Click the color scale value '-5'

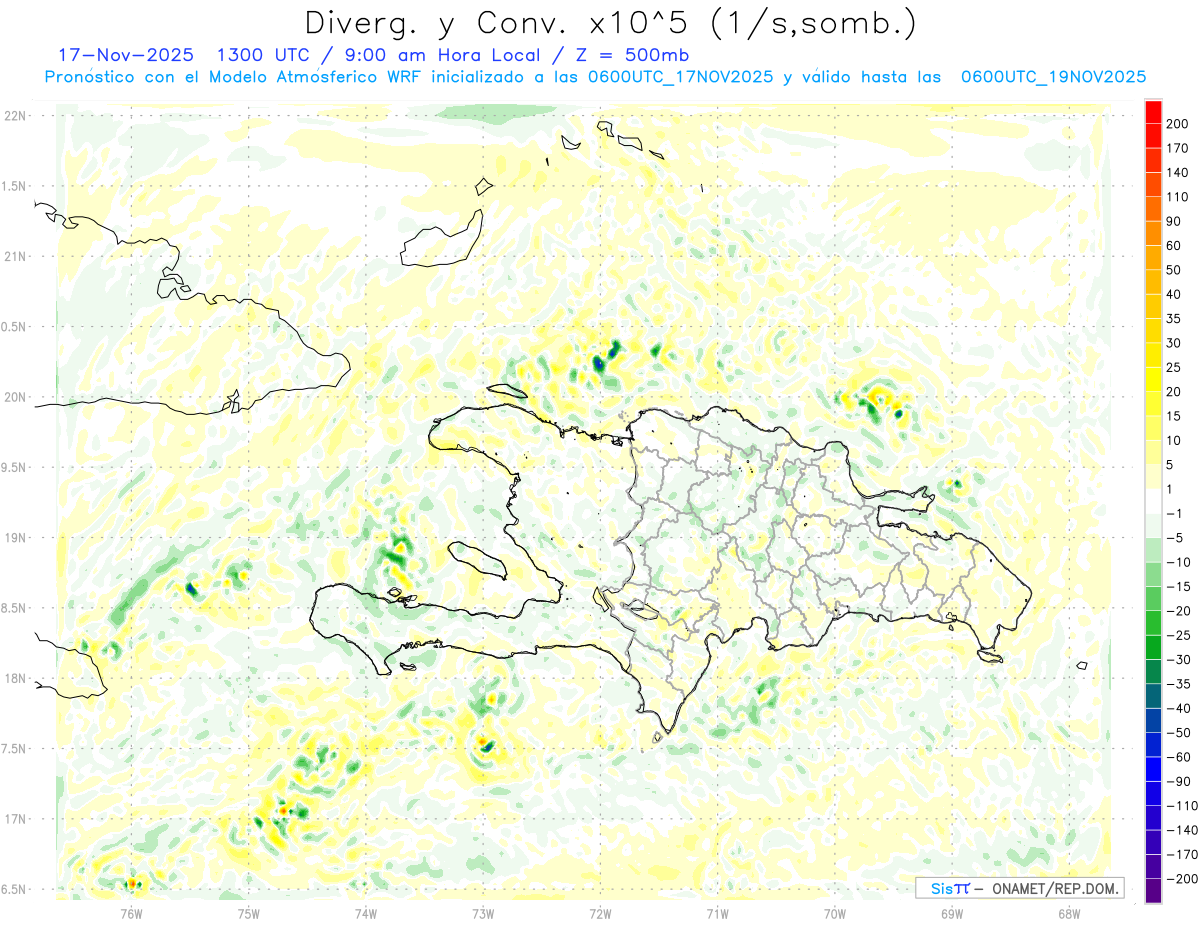1175,537
